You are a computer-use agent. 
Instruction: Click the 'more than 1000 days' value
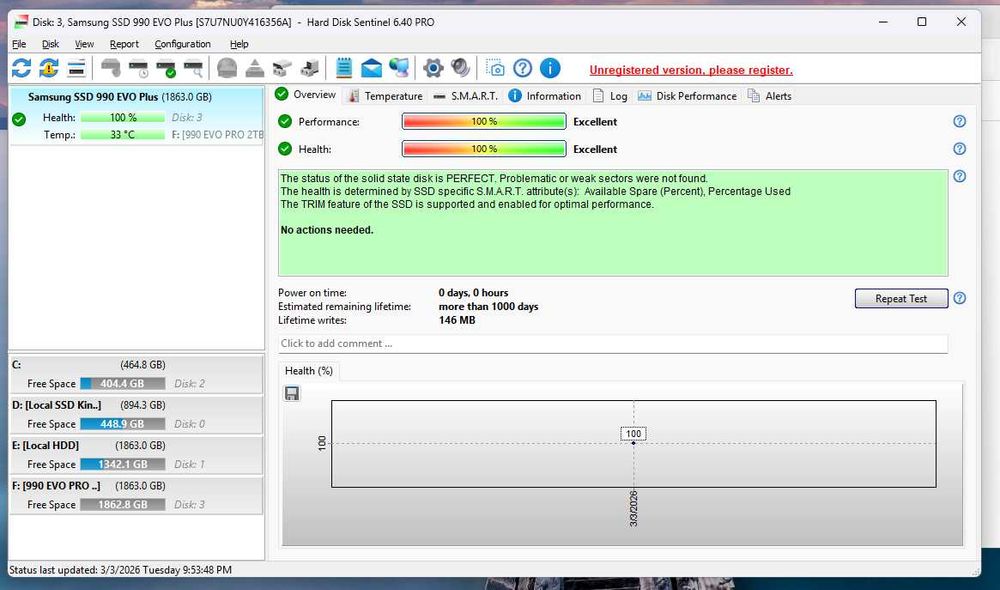pyautogui.click(x=488, y=307)
